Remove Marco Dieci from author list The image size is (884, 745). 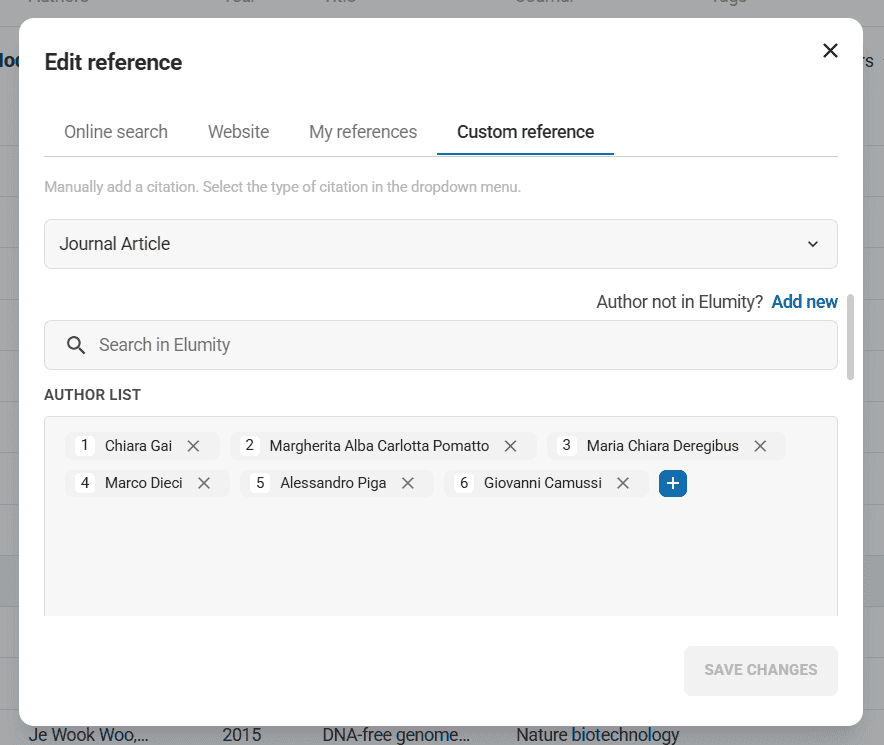pyautogui.click(x=204, y=483)
